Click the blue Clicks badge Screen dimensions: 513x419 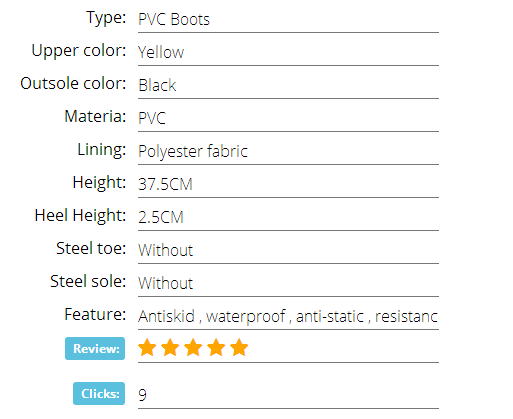tap(99, 393)
